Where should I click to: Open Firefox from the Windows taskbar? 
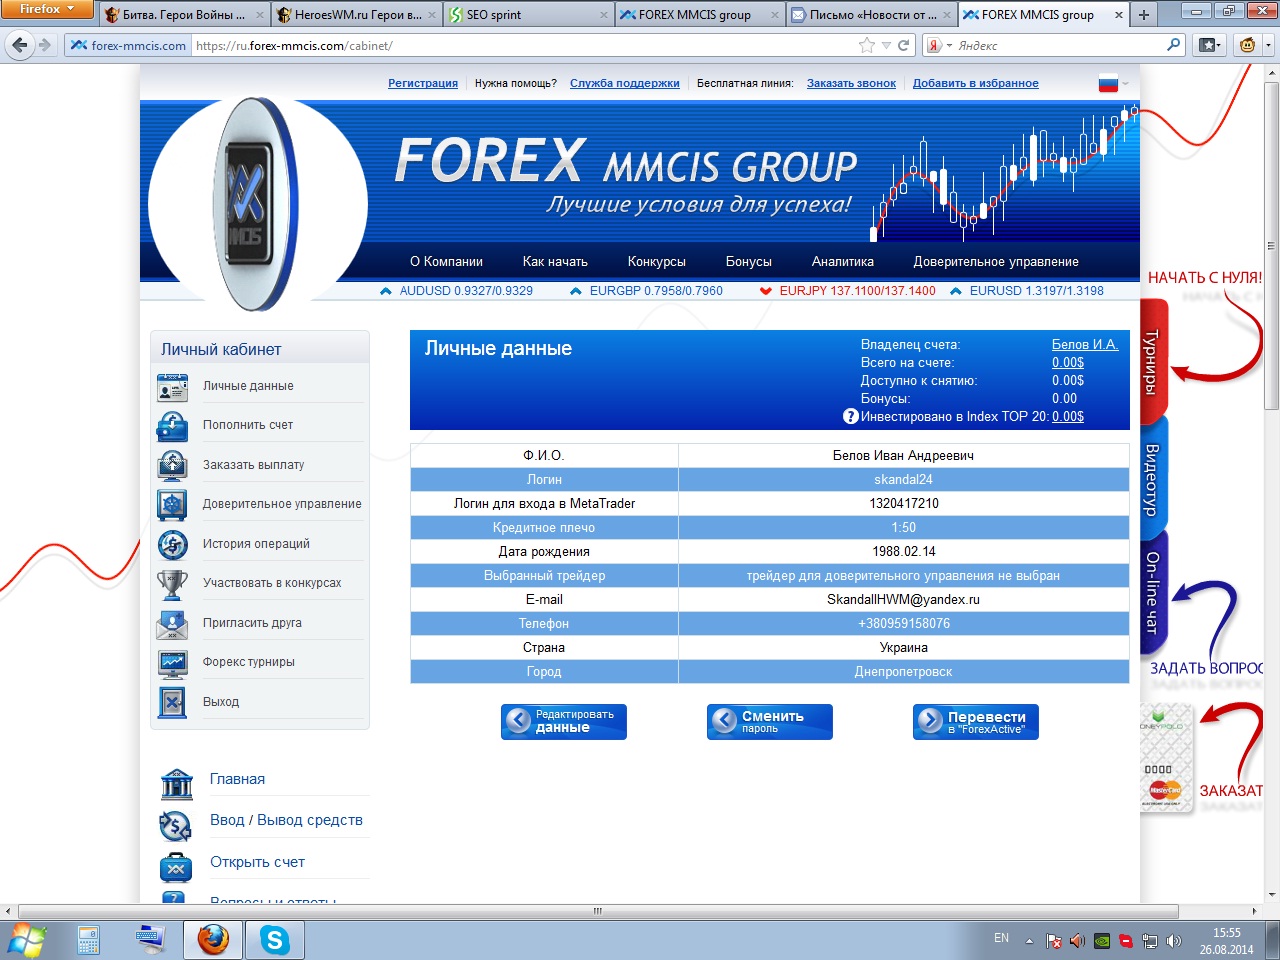click(x=213, y=940)
